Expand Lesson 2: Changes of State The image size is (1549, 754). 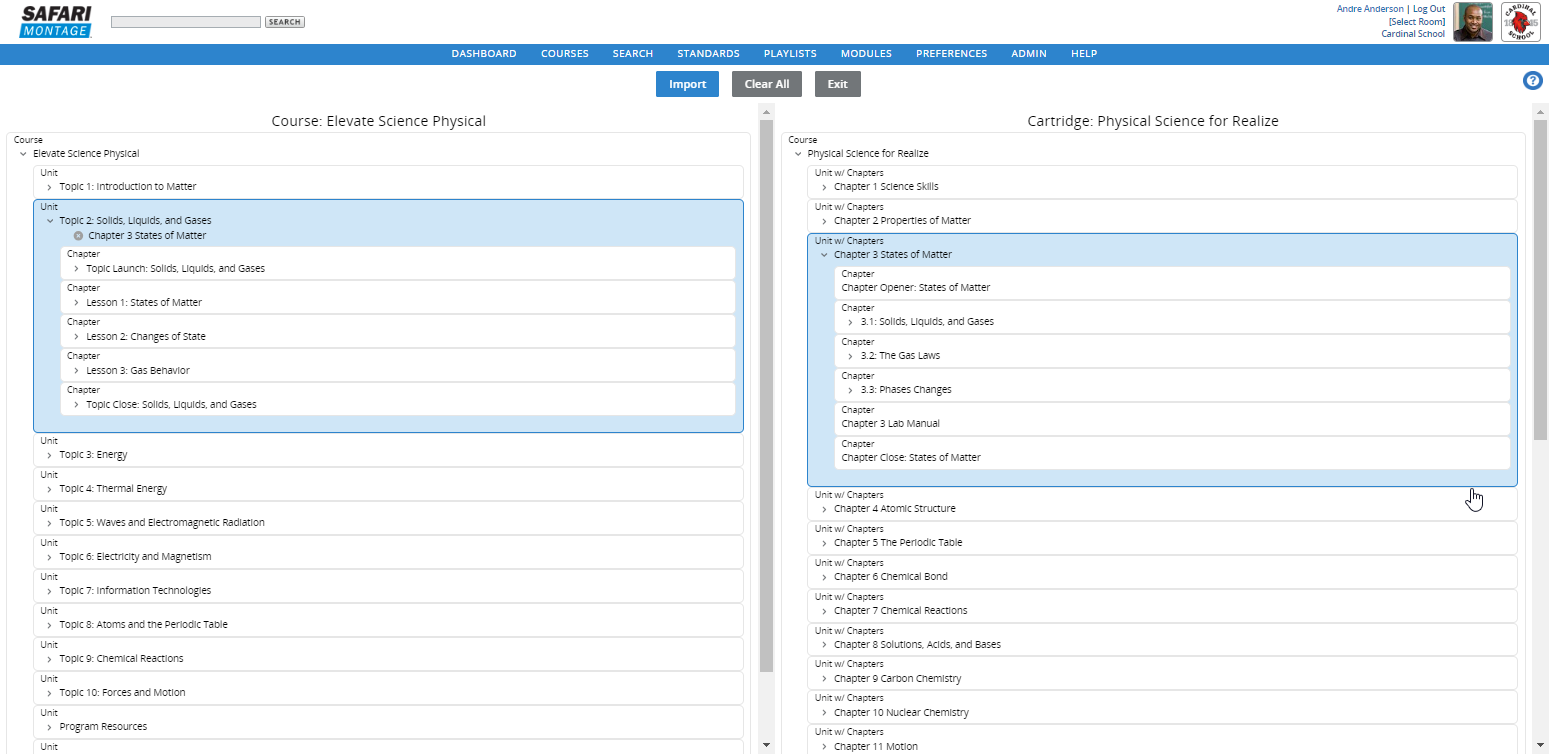76,337
